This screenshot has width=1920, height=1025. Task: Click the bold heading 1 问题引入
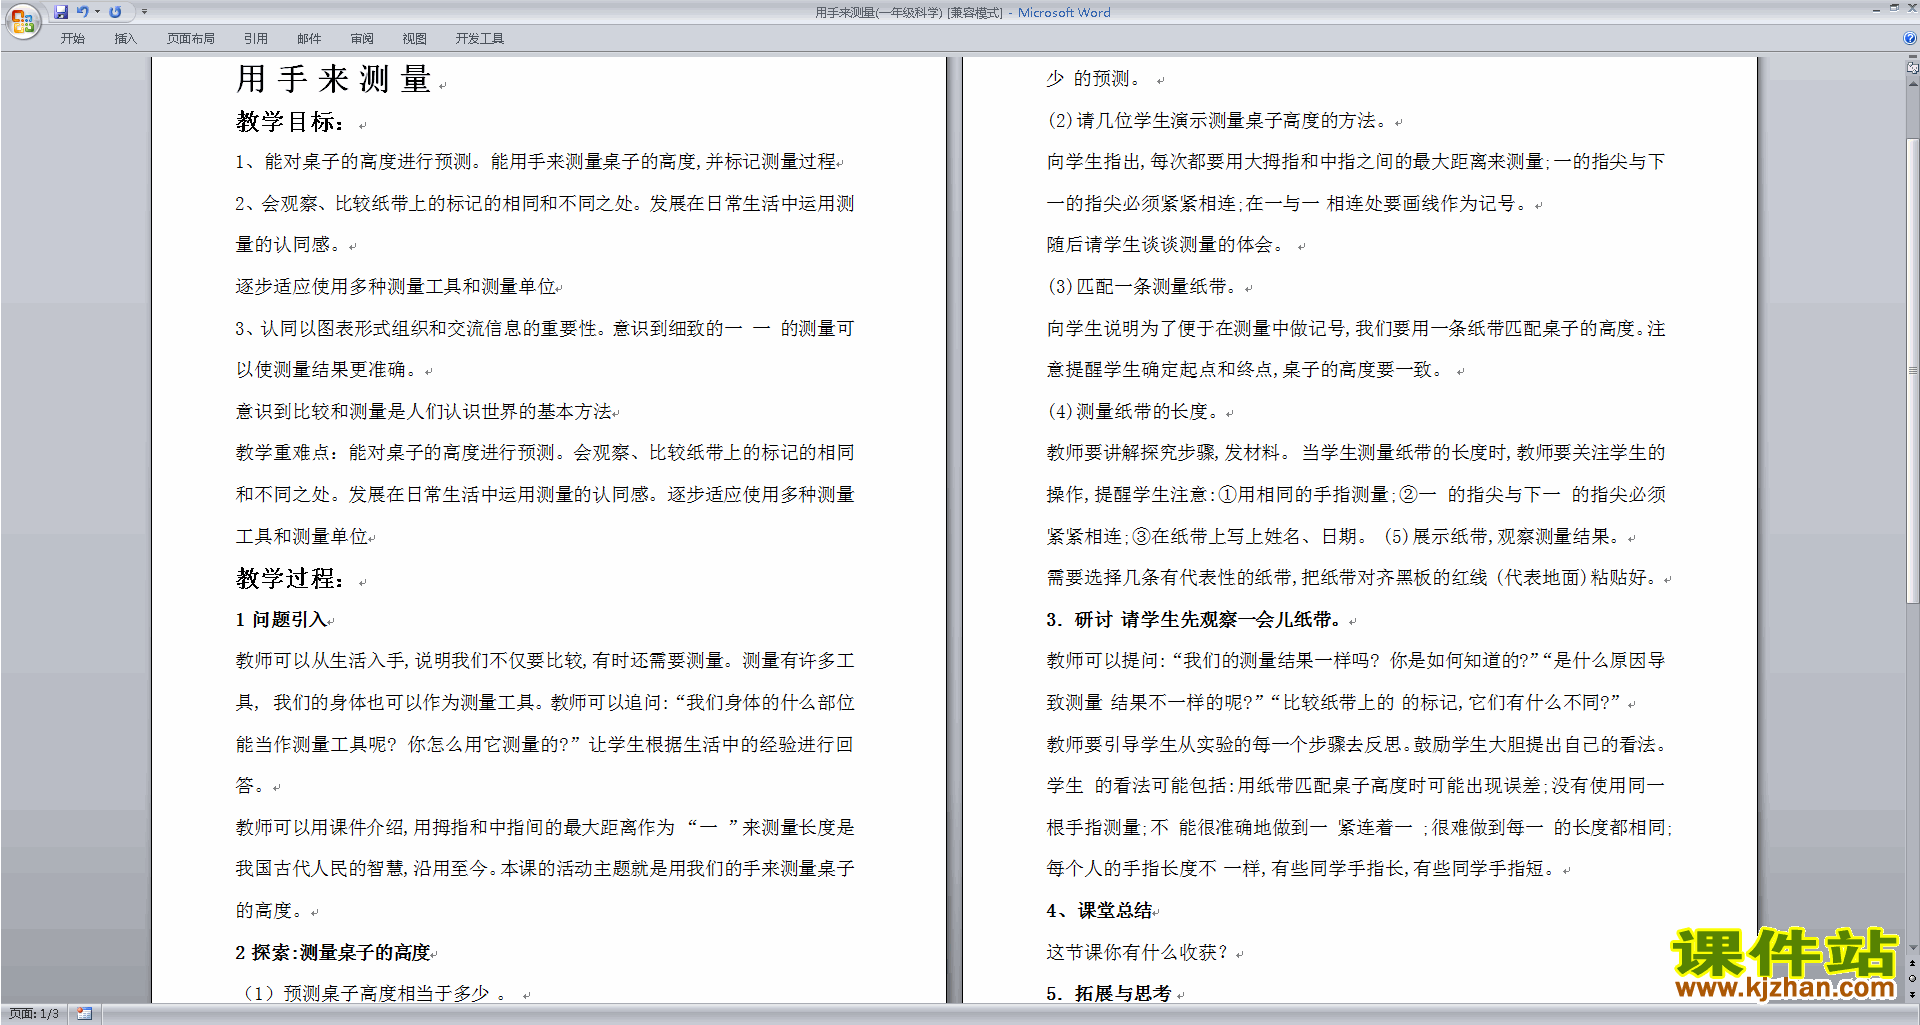pyautogui.click(x=280, y=620)
